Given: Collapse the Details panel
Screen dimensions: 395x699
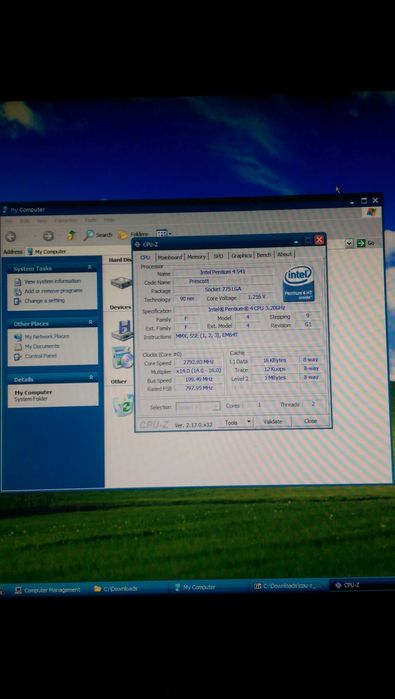Looking at the screenshot, I should tap(91, 378).
